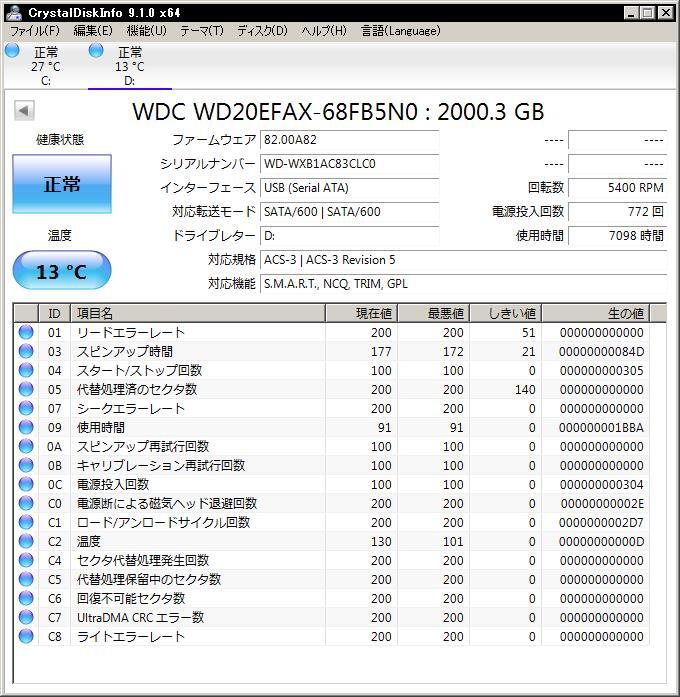Image resolution: width=680 pixels, height=697 pixels.
Task: Click the serial number field WD-WXB1AC83CLC0
Action: (349, 164)
